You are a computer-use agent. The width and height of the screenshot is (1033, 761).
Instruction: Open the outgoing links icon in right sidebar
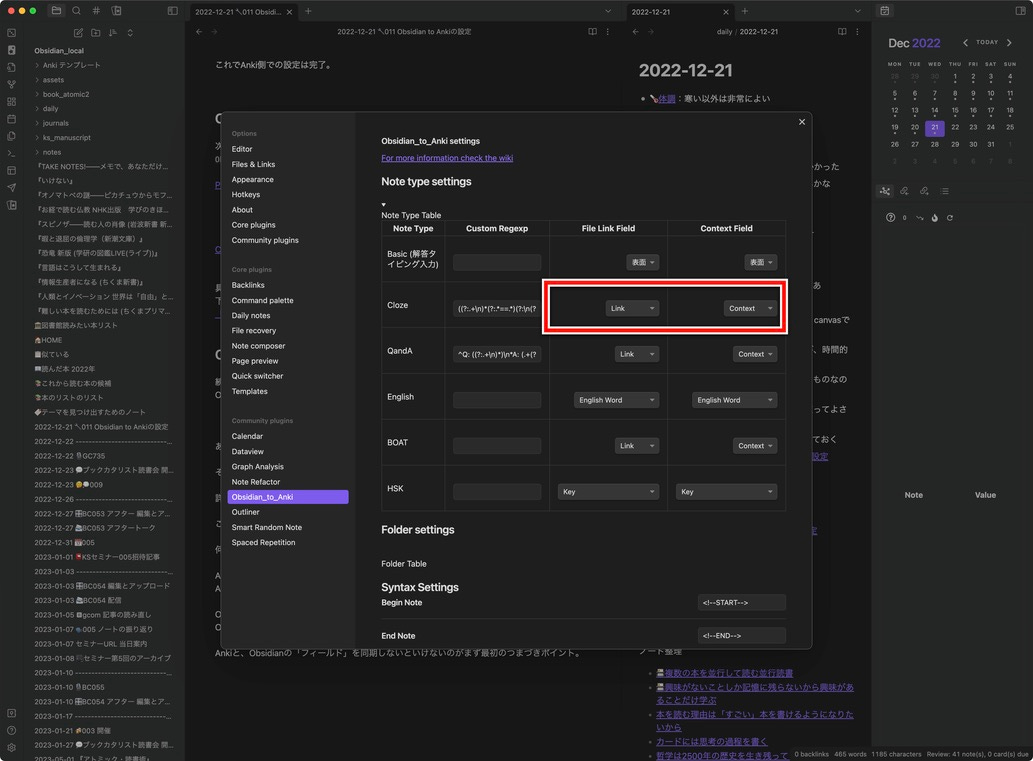pos(924,191)
